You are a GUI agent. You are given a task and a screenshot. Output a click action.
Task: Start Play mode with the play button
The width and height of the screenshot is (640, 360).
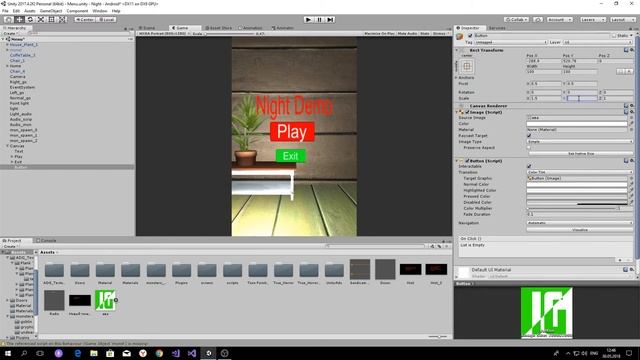[309, 20]
